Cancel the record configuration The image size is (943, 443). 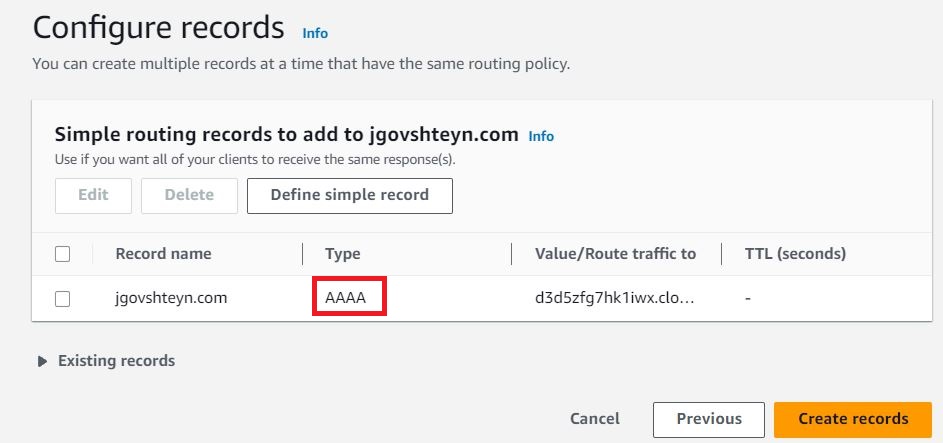(594, 419)
